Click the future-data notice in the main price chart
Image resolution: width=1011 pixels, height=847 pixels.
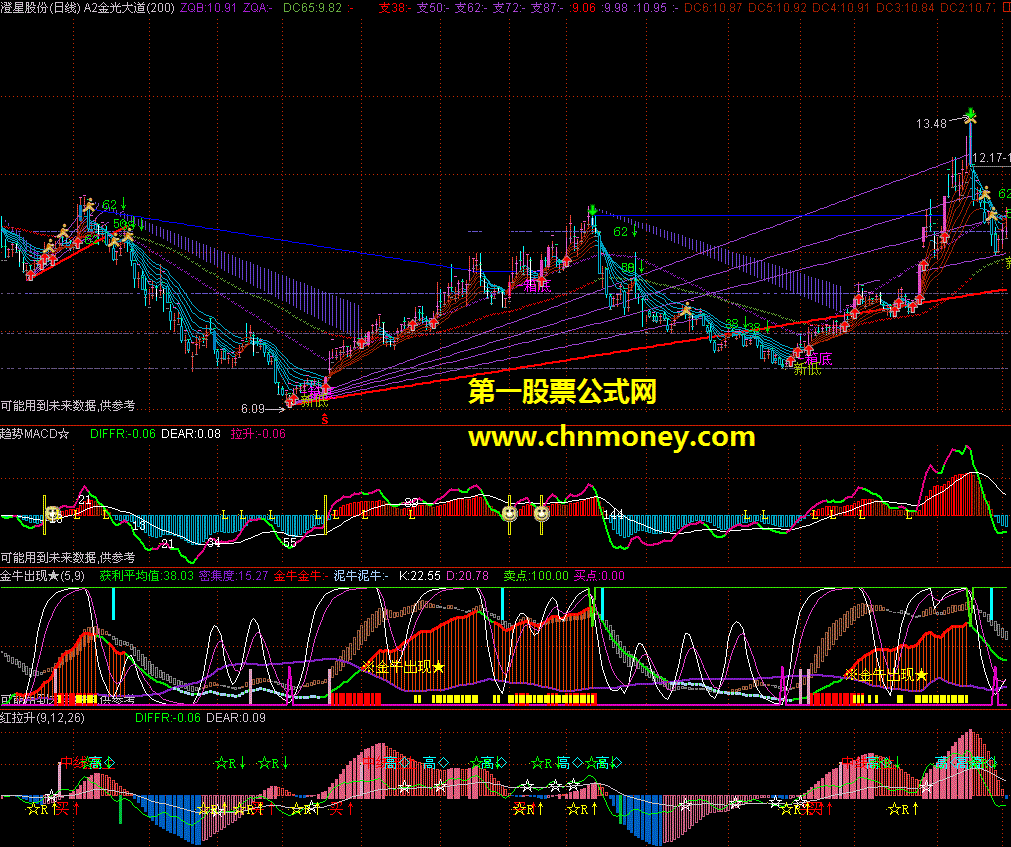(x=68, y=405)
